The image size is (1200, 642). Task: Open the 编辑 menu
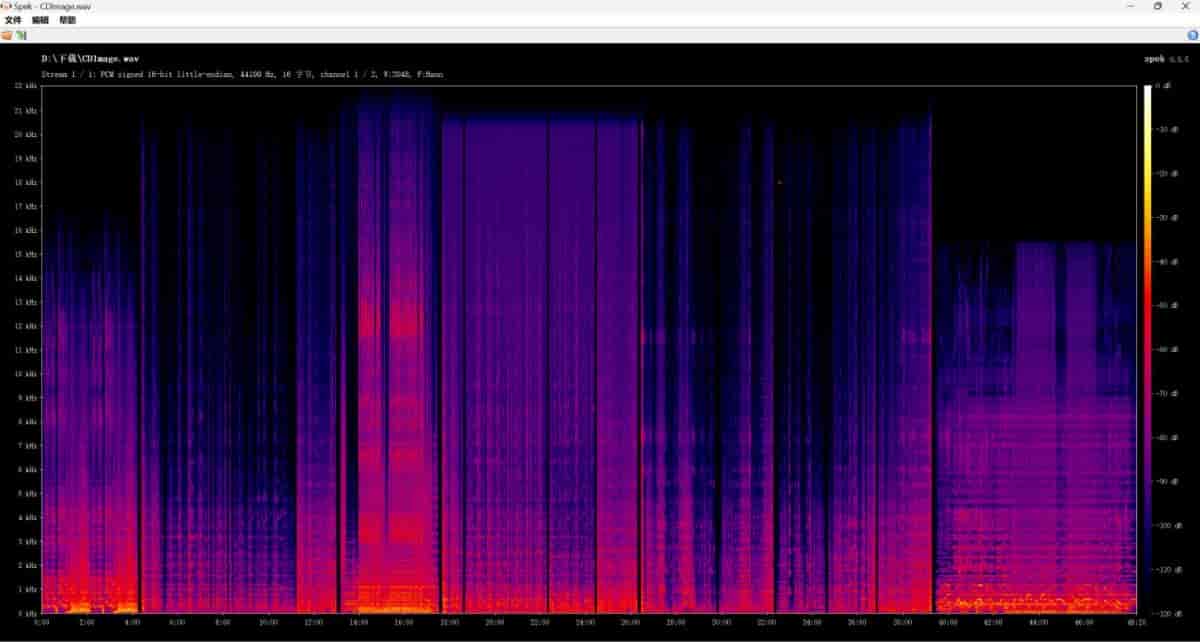coord(40,20)
